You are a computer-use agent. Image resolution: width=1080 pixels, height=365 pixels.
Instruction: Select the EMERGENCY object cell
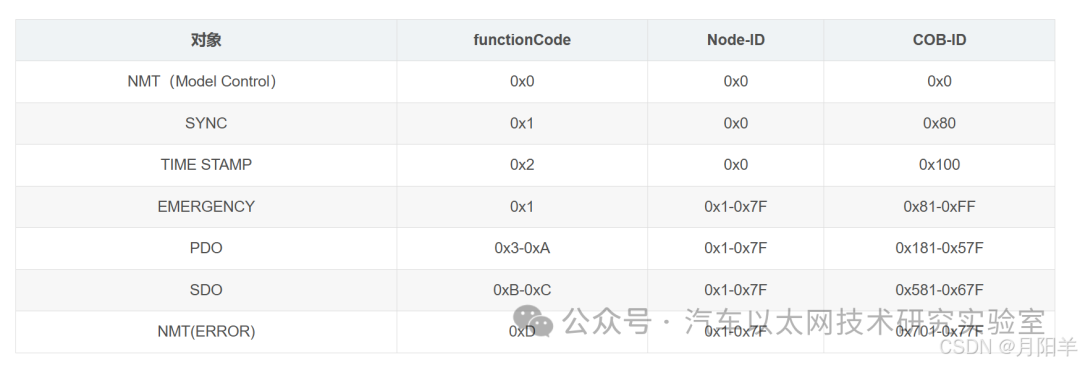click(206, 207)
